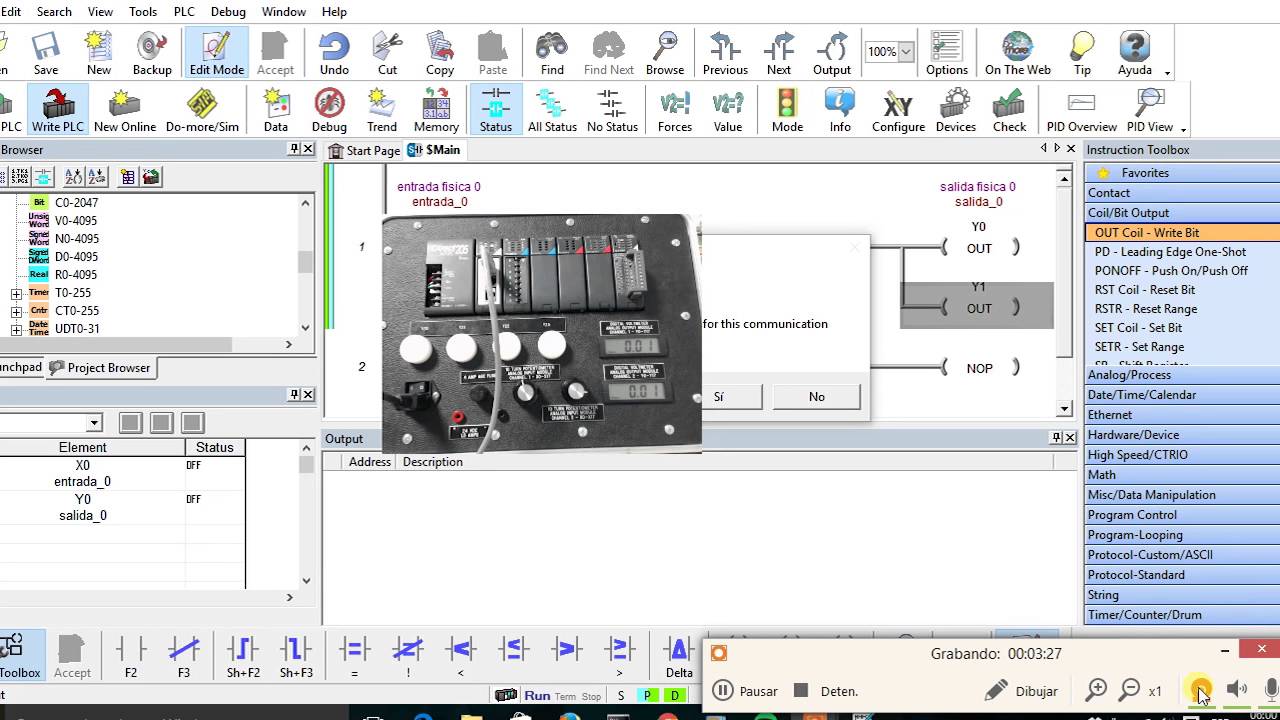Expand the Analog/Process toolbox category
The width and height of the screenshot is (1280, 720).
click(x=1182, y=375)
